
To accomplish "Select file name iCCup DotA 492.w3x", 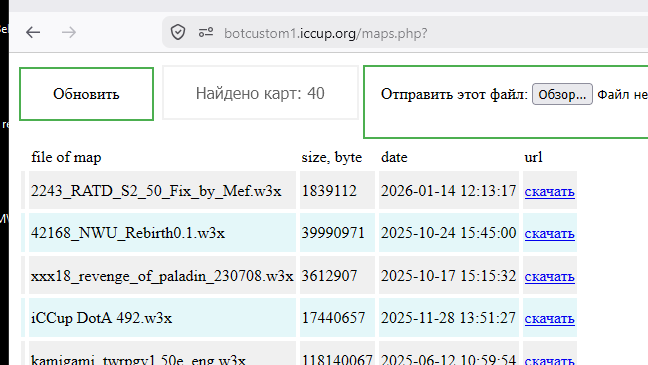I will pyautogui.click(x=101, y=318).
